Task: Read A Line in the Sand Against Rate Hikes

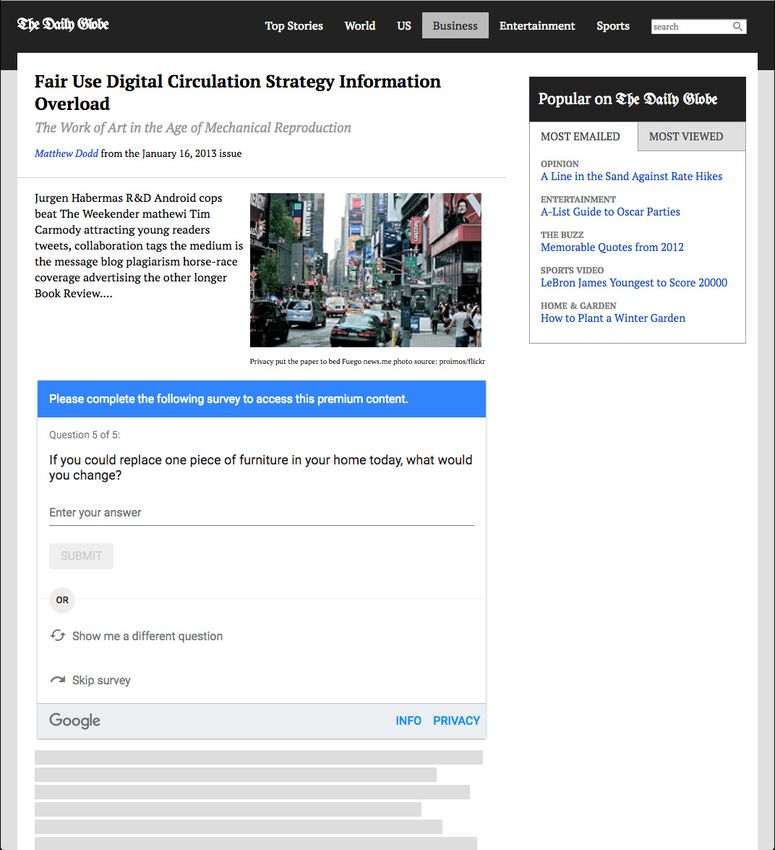Action: (631, 176)
